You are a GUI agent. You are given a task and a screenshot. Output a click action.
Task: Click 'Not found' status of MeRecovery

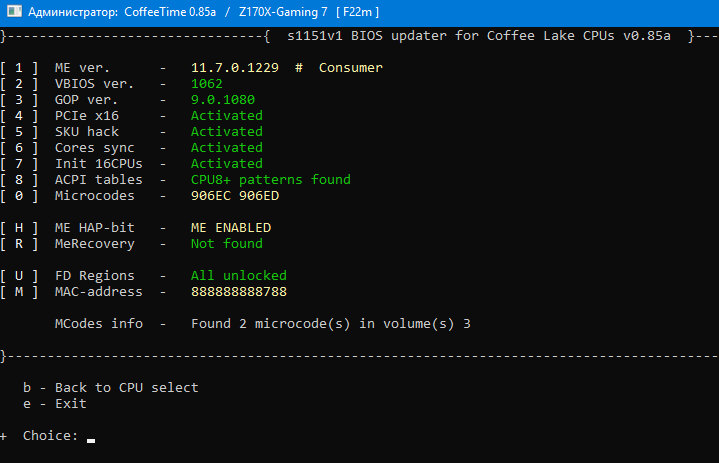click(x=227, y=244)
